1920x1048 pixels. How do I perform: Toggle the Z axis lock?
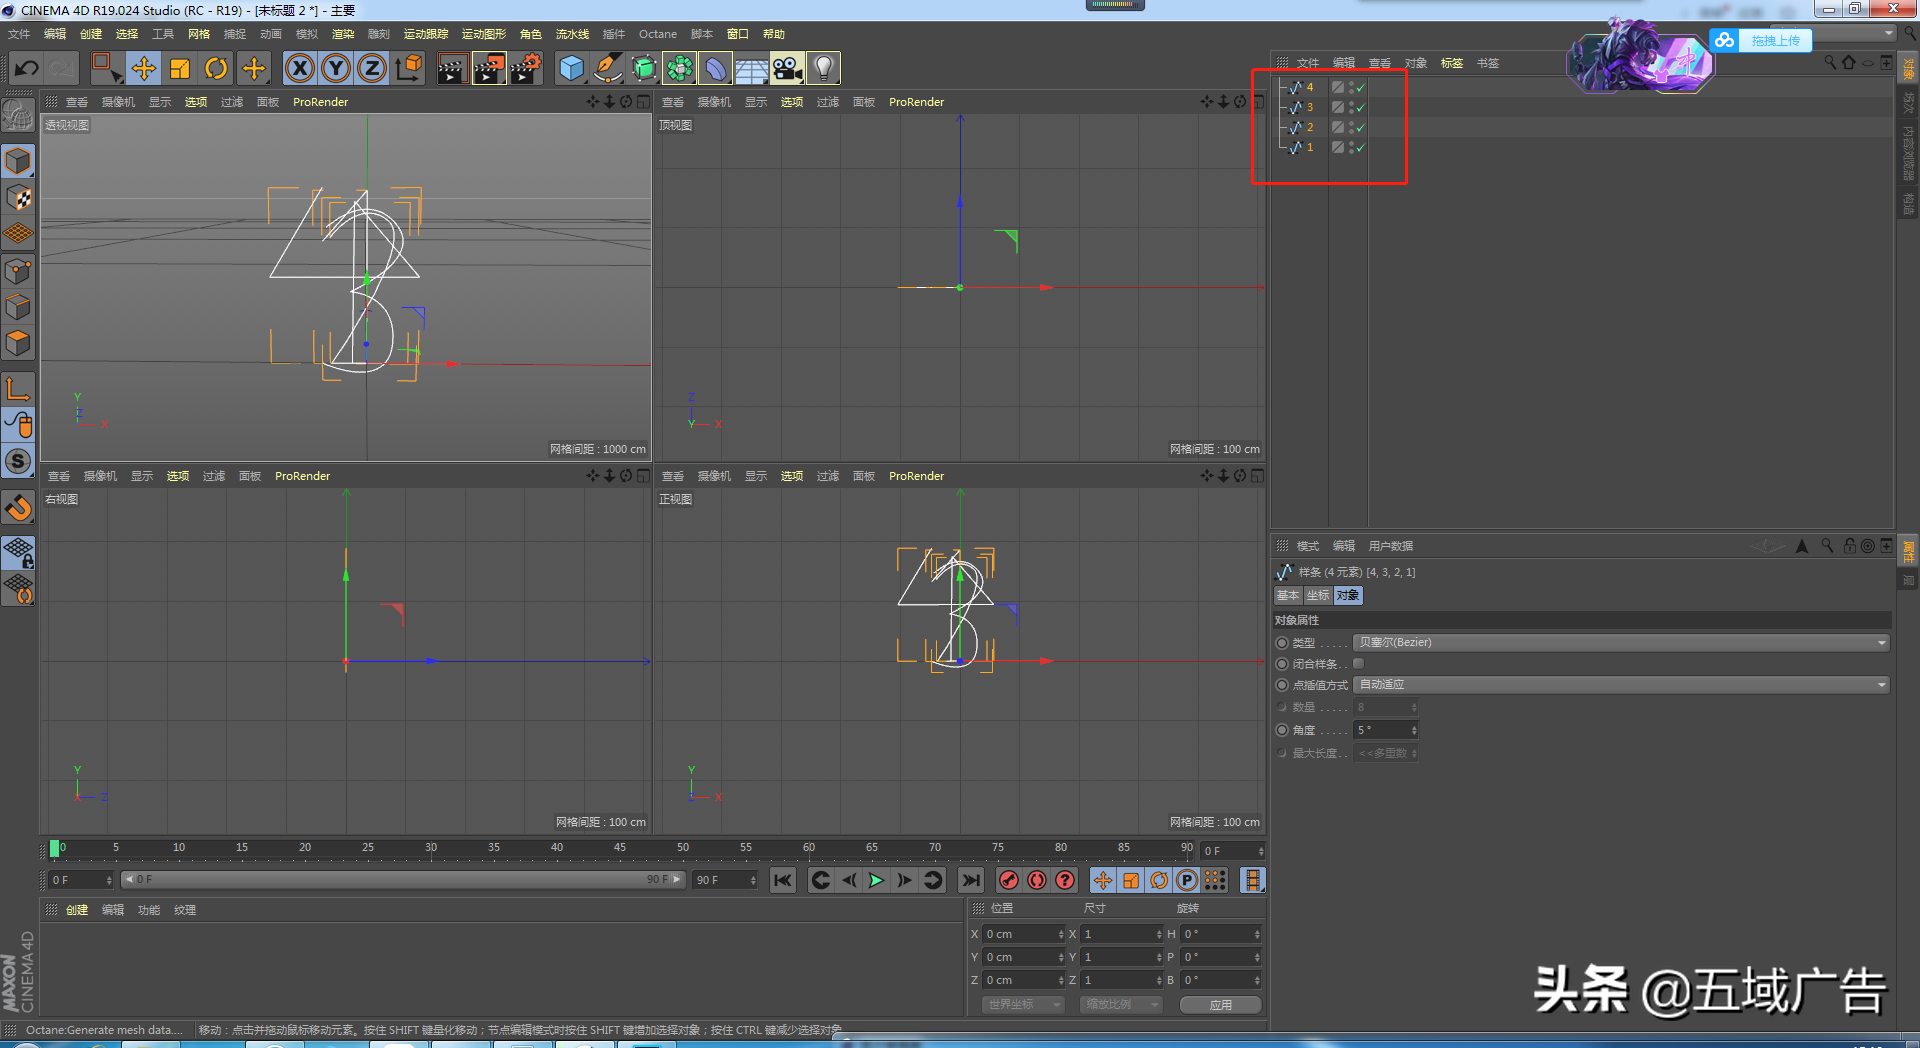pyautogui.click(x=372, y=68)
